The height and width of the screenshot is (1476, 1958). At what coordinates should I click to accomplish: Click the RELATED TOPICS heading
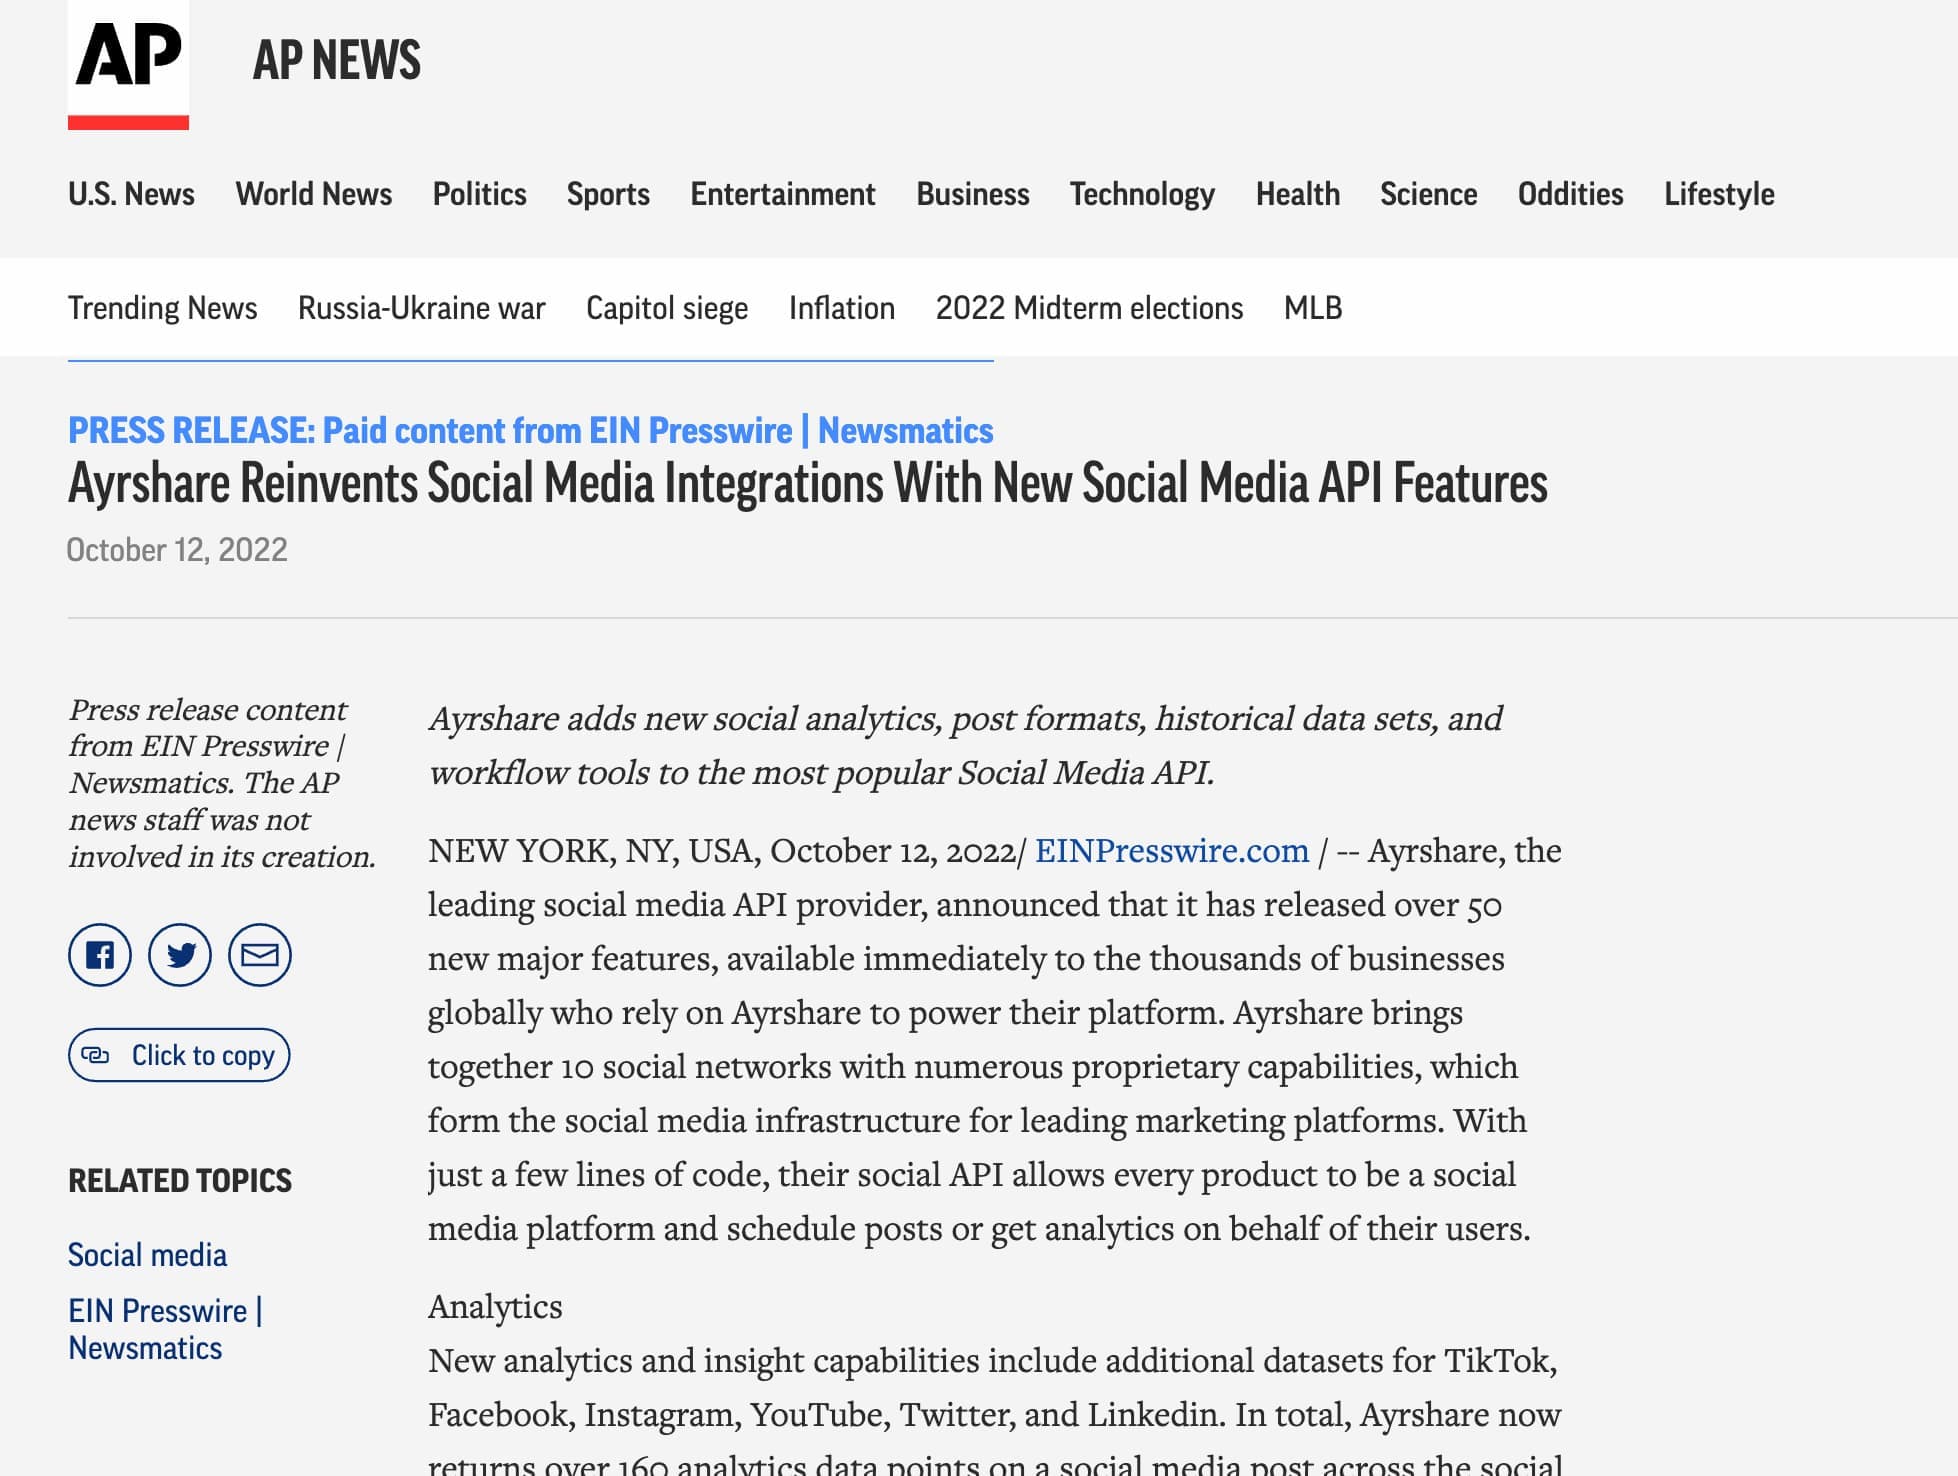pos(180,1181)
